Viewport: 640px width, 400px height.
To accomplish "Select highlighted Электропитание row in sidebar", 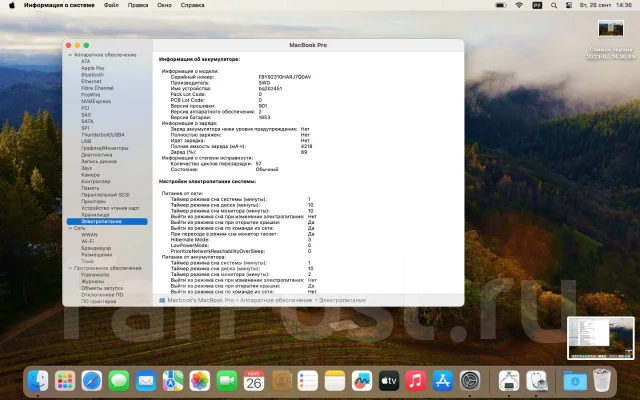I will point(107,221).
